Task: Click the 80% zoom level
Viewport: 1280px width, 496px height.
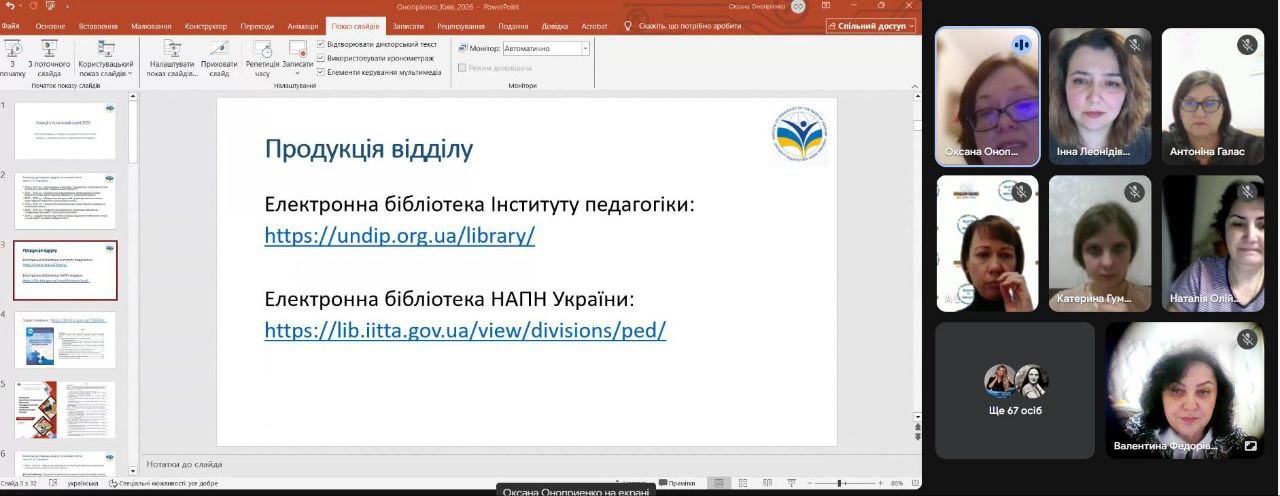Action: tap(897, 483)
